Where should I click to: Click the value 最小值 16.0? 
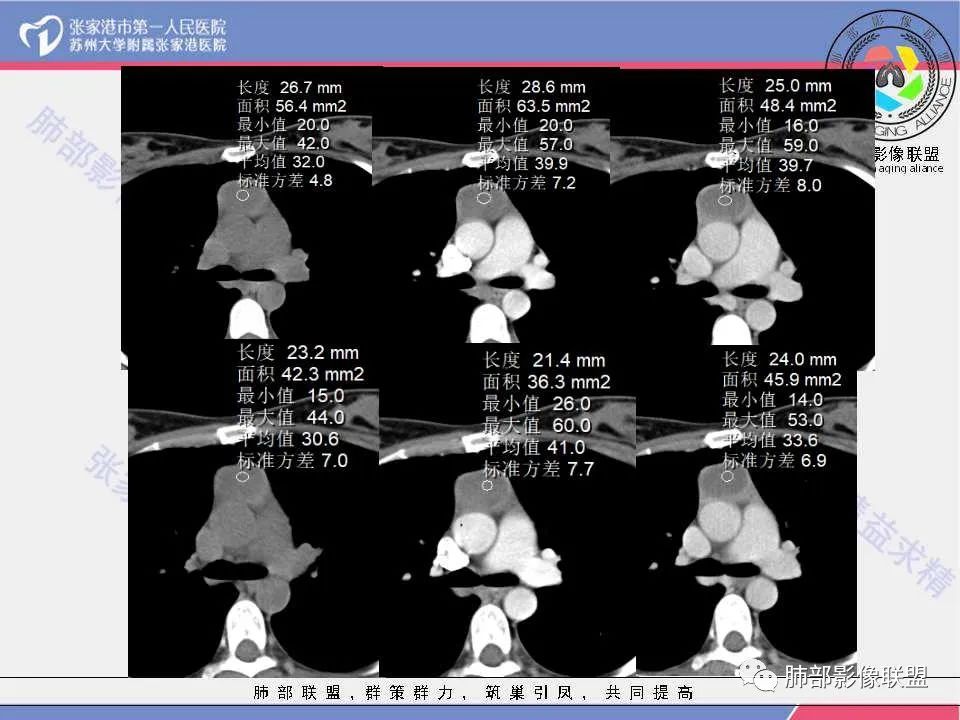tap(769, 126)
